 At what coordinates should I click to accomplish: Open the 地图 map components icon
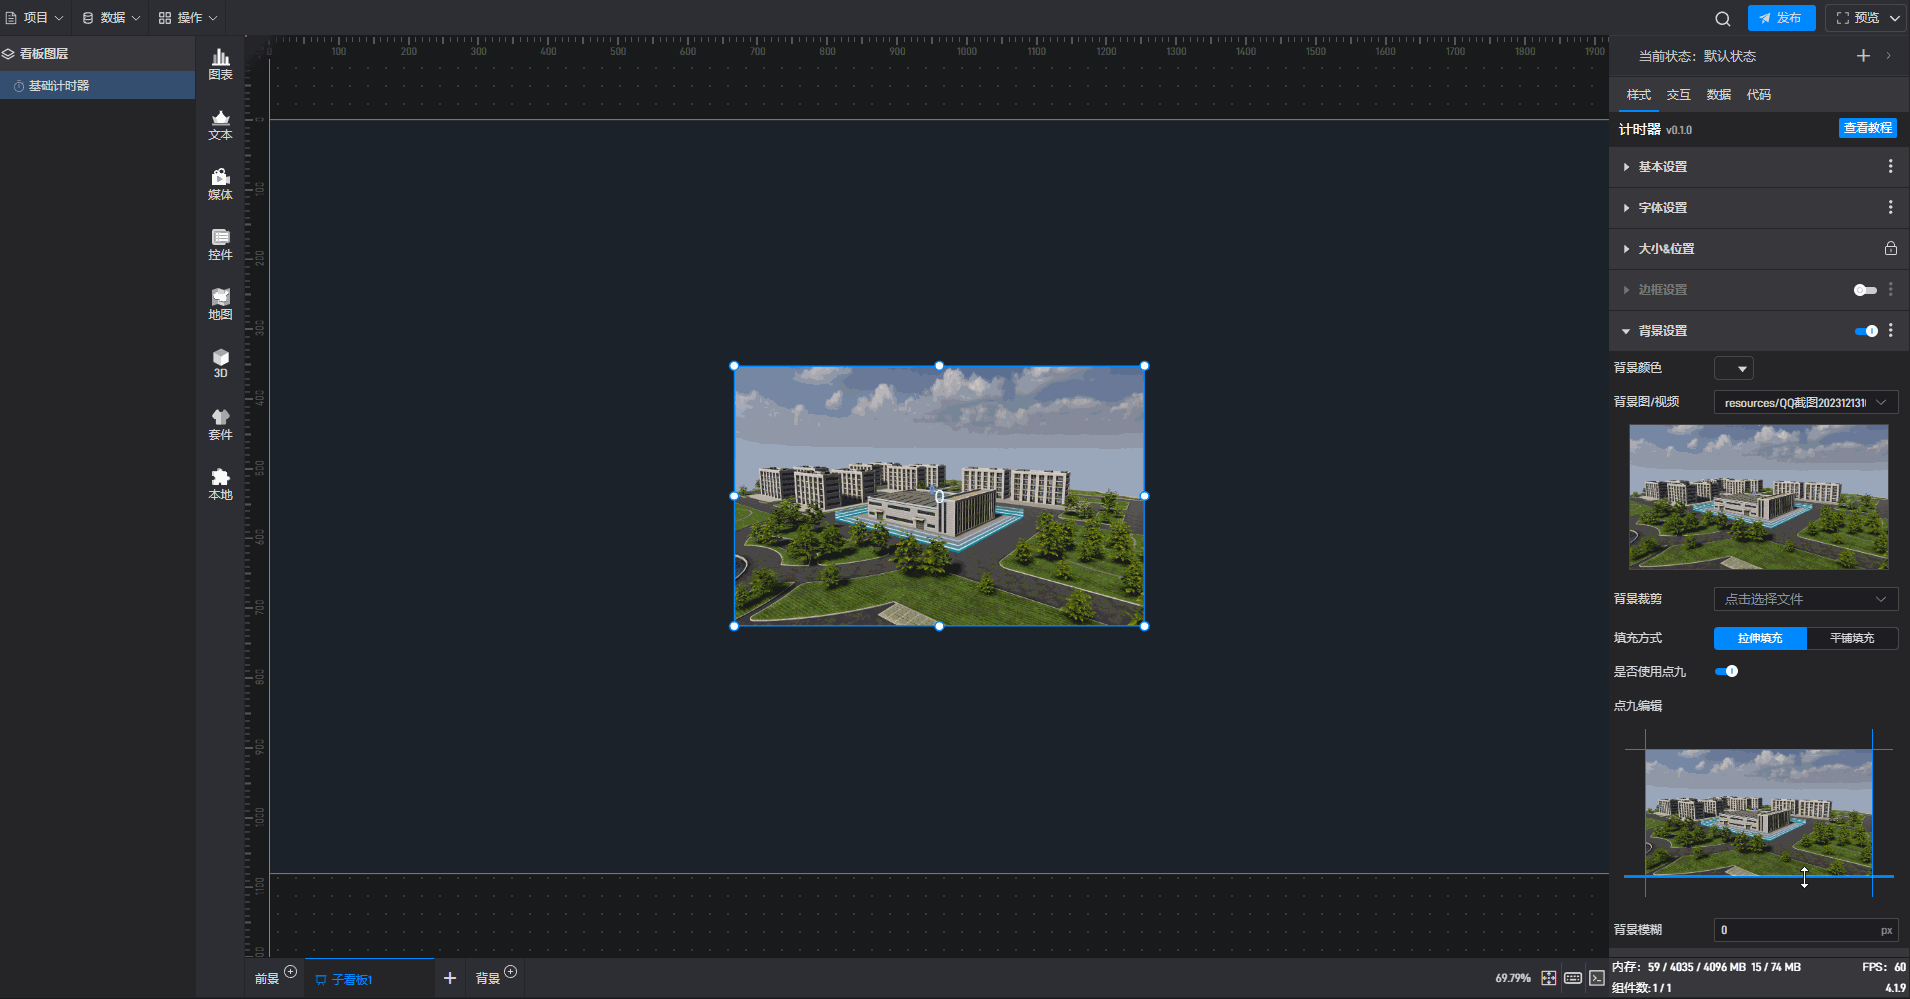coord(220,304)
